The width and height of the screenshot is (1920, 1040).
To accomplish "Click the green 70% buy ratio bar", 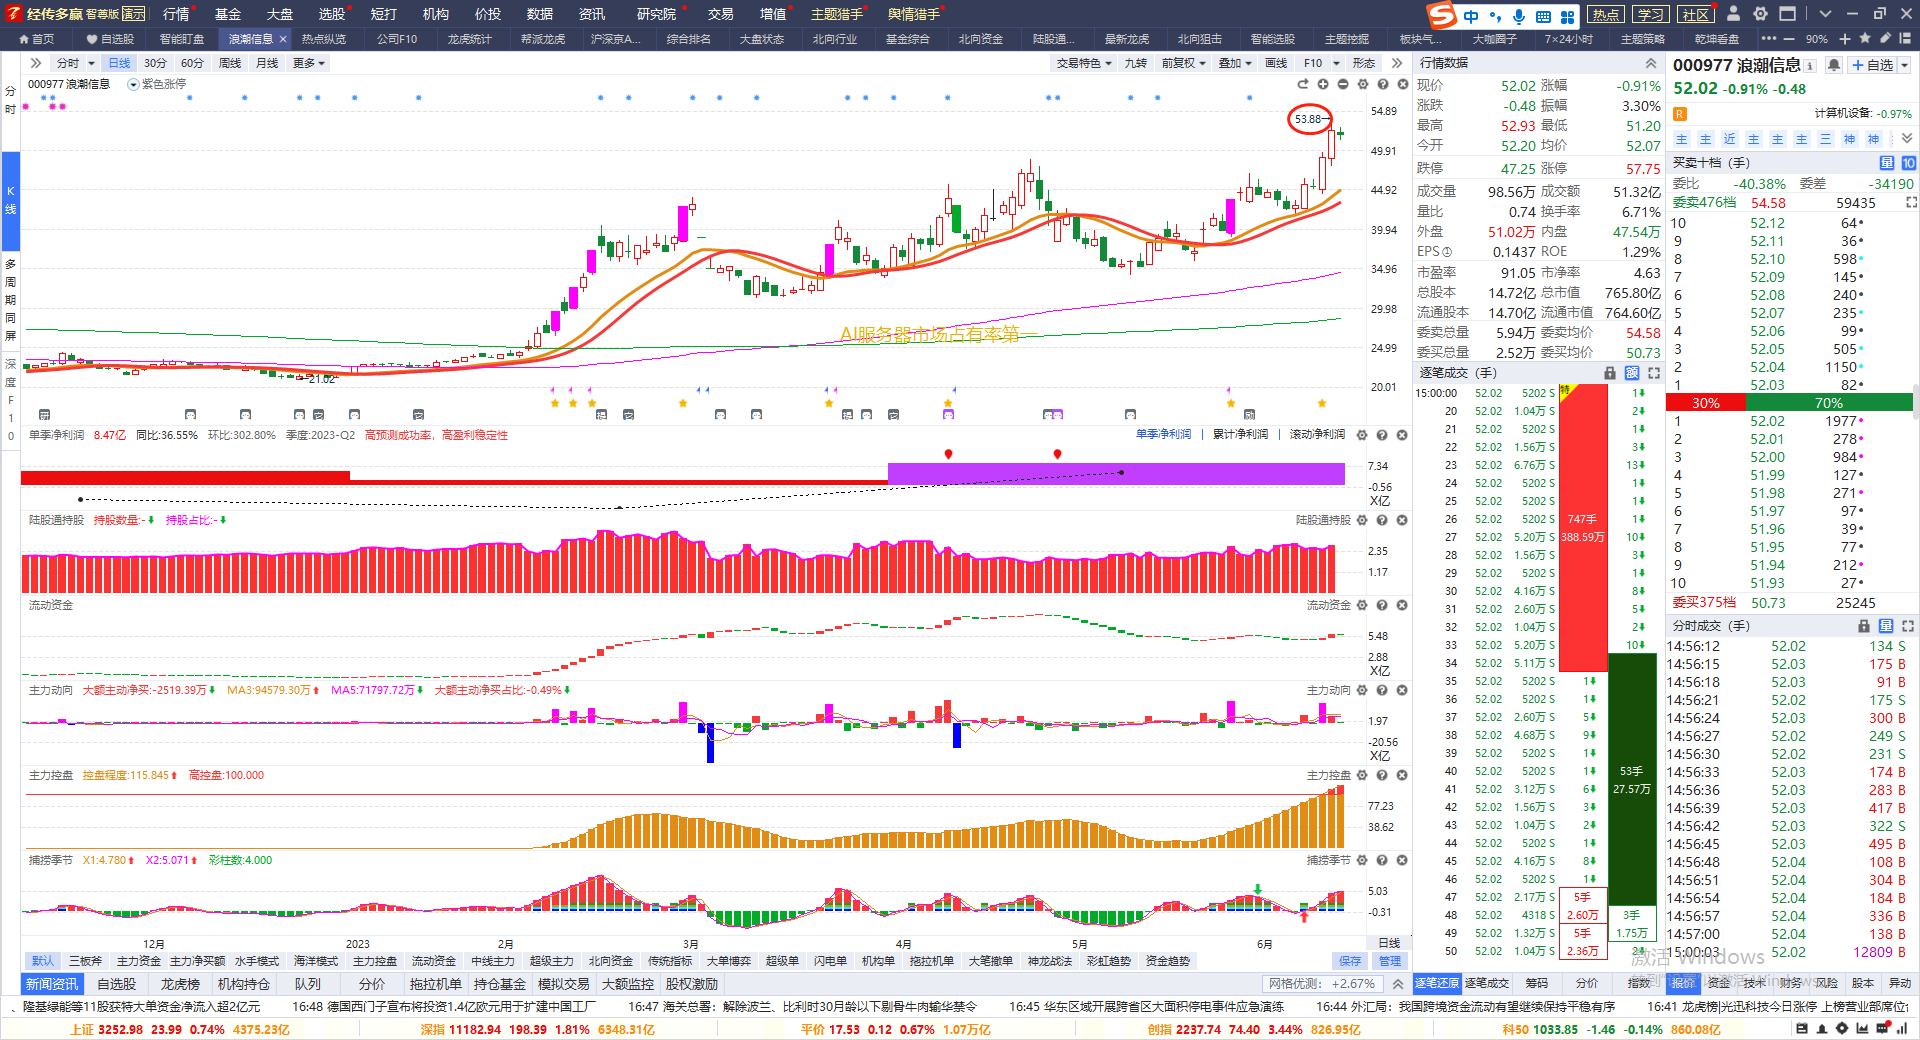I will click(x=1829, y=403).
